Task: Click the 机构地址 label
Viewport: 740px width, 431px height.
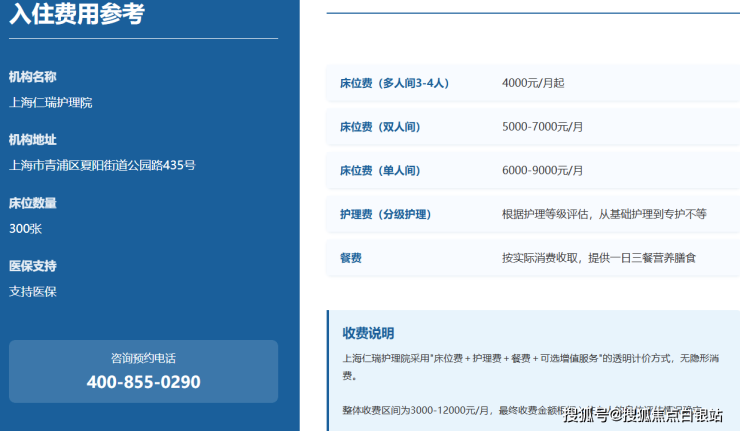Action: click(33, 140)
